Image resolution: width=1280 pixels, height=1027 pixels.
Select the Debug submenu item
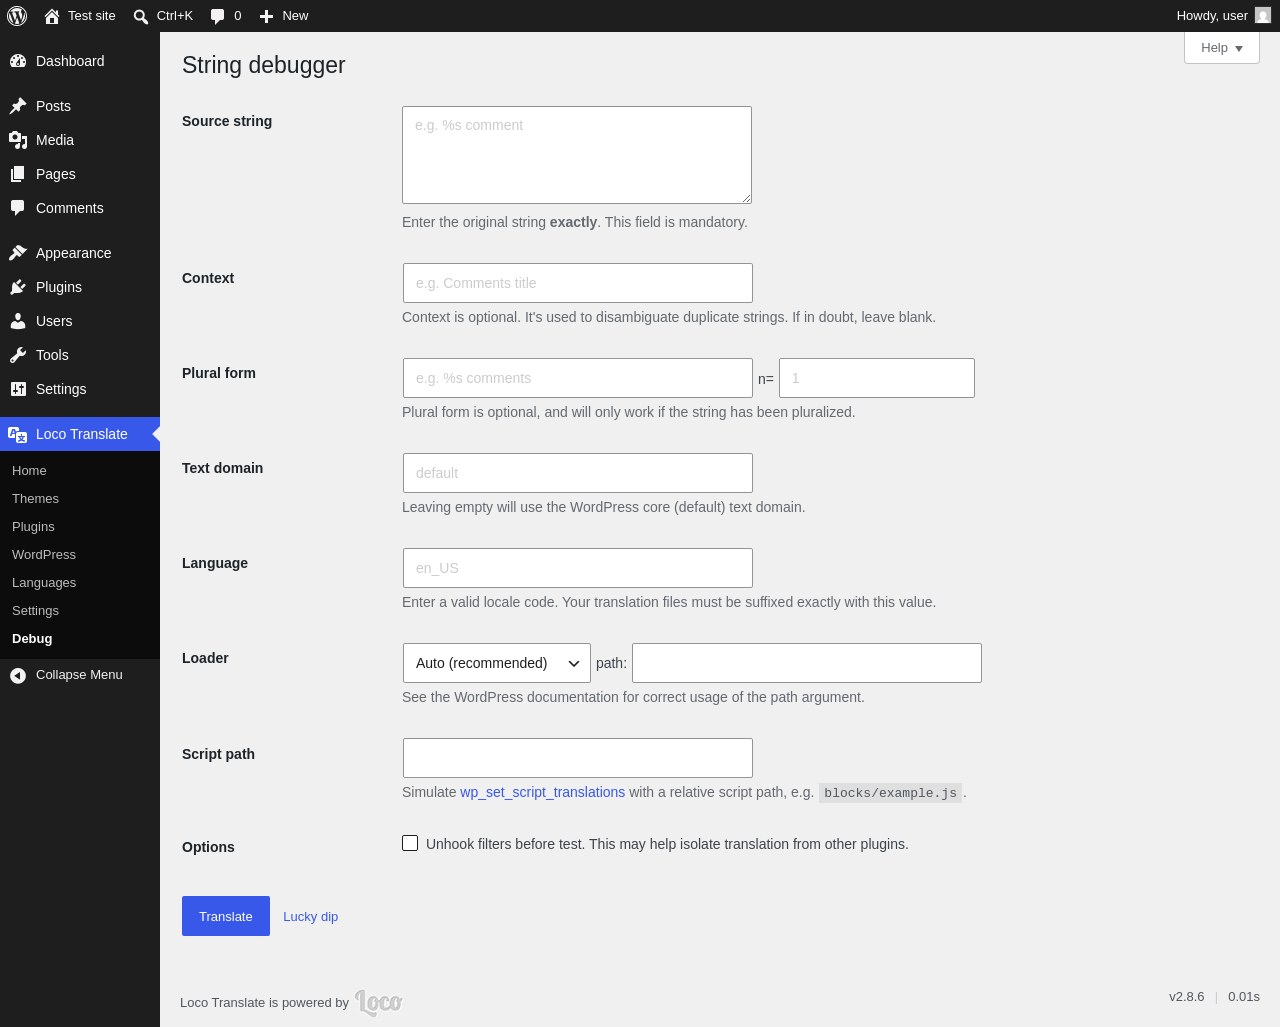[x=32, y=638]
